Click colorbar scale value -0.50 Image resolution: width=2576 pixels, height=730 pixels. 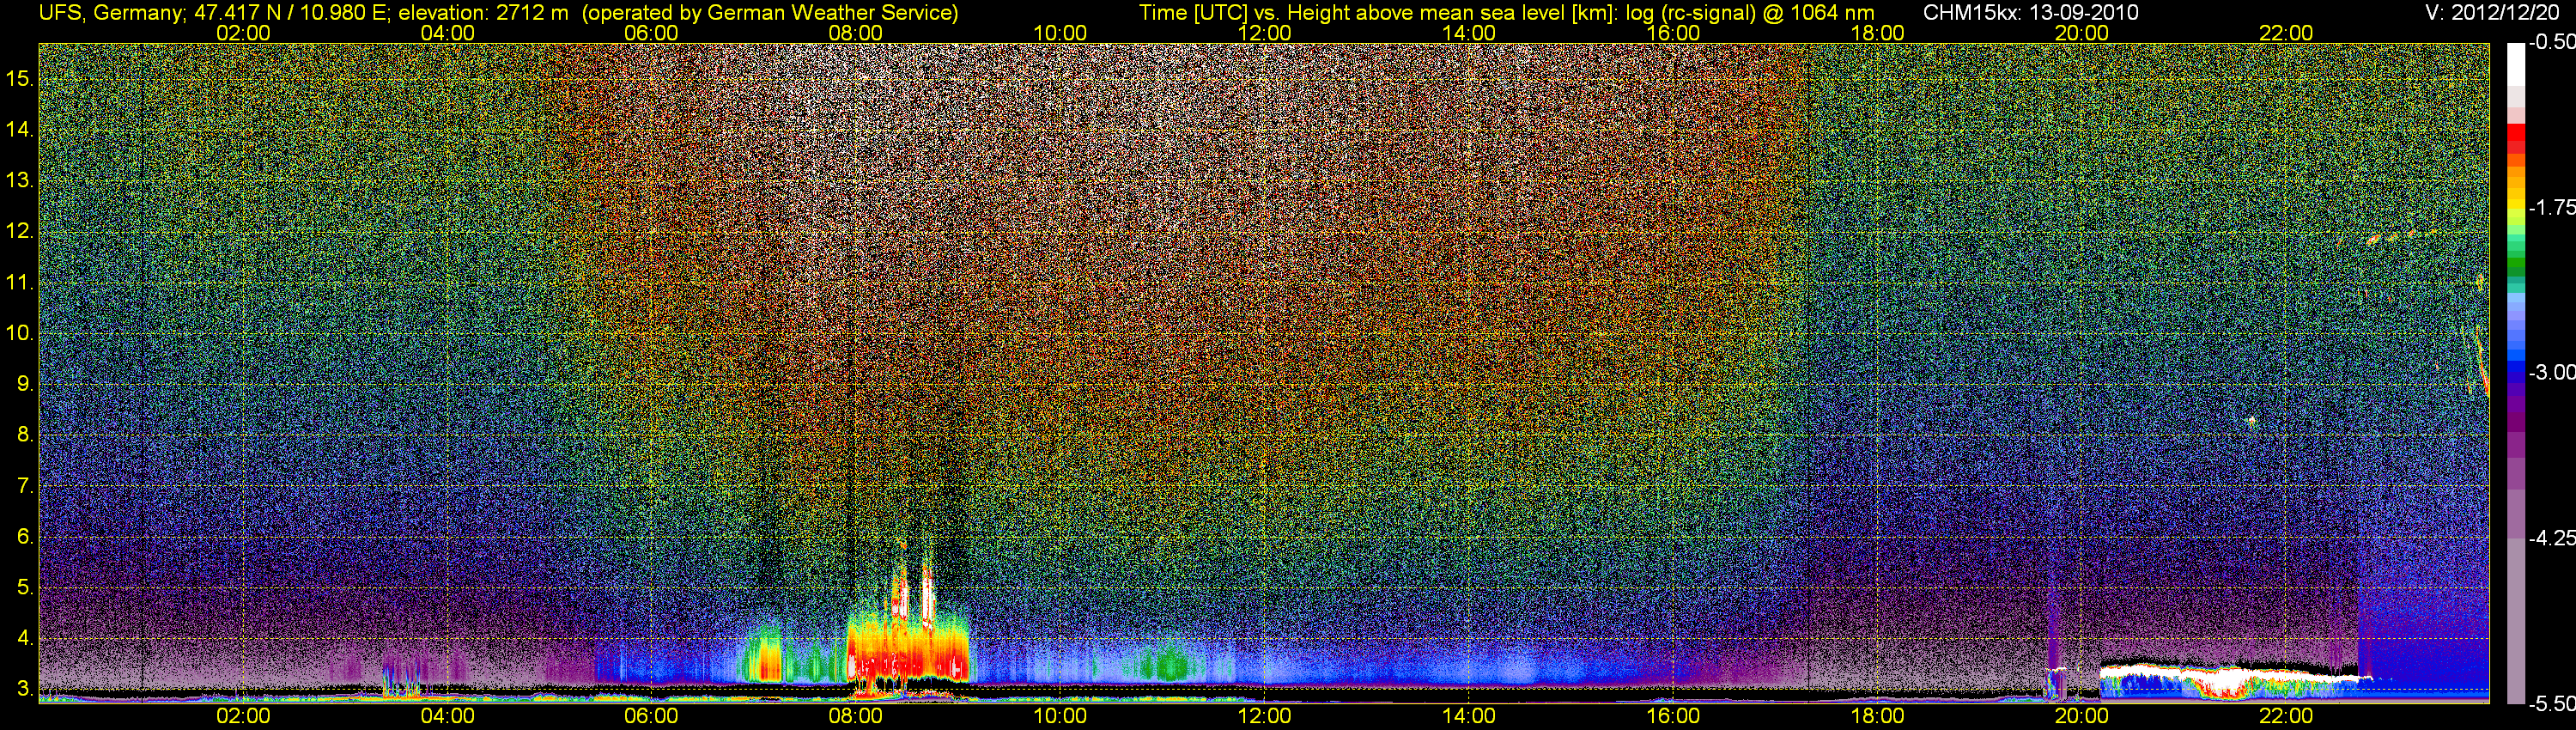tap(2552, 42)
